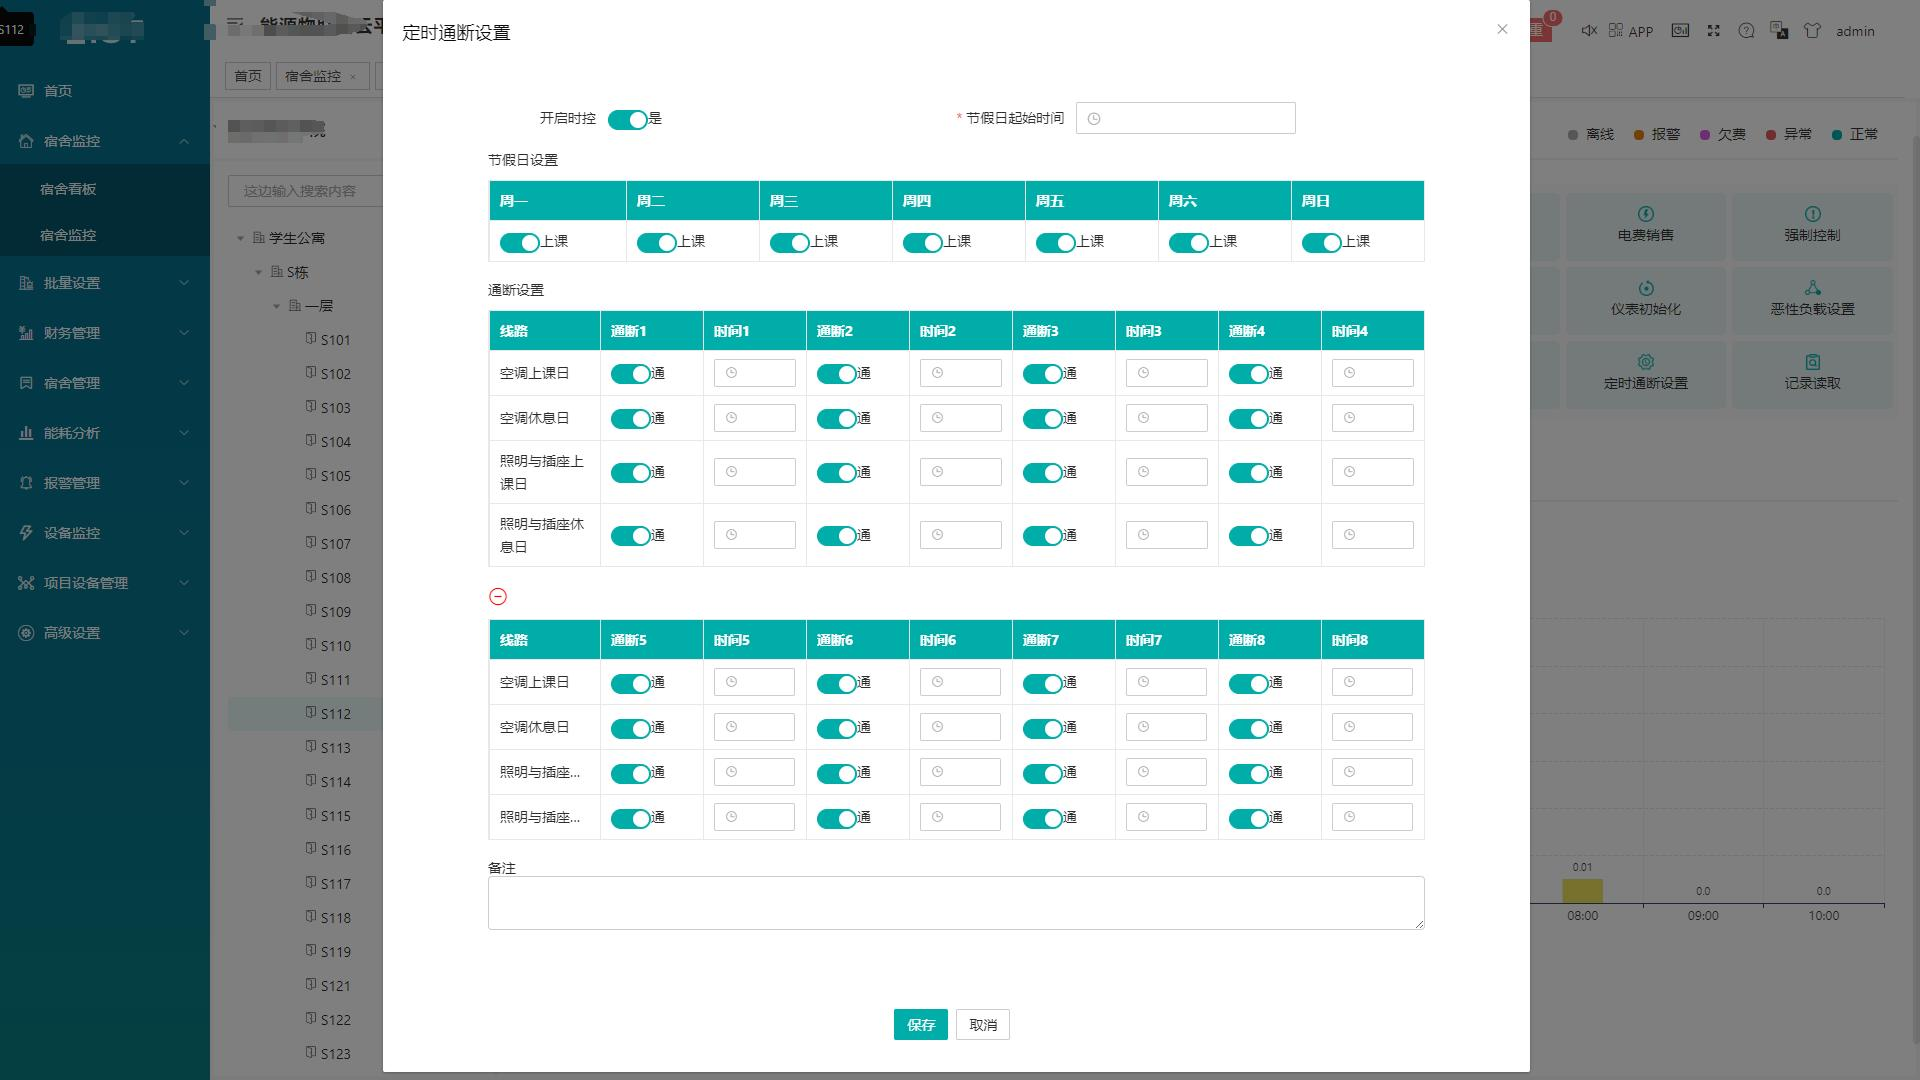Turn off the 周三 上课 switch
This screenshot has width=1920, height=1080.
click(x=791, y=242)
